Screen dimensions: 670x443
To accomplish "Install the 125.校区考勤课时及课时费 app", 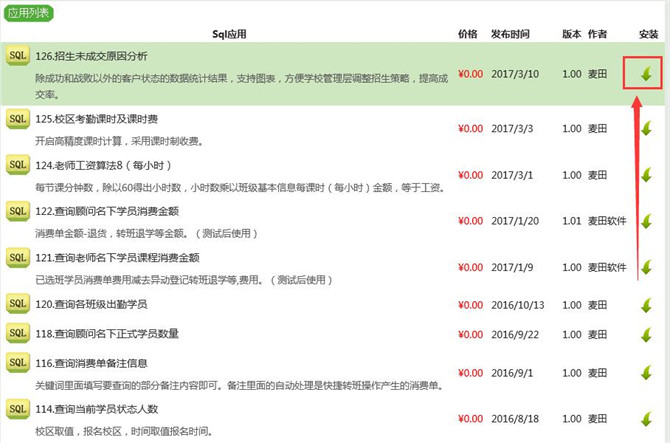I will tap(646, 128).
